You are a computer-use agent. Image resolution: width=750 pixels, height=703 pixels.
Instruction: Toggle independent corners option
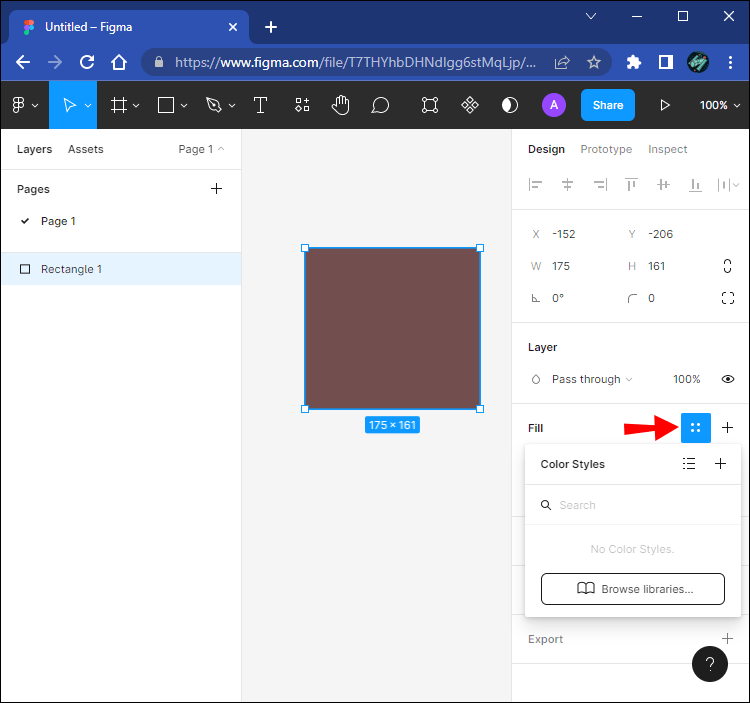tap(727, 298)
